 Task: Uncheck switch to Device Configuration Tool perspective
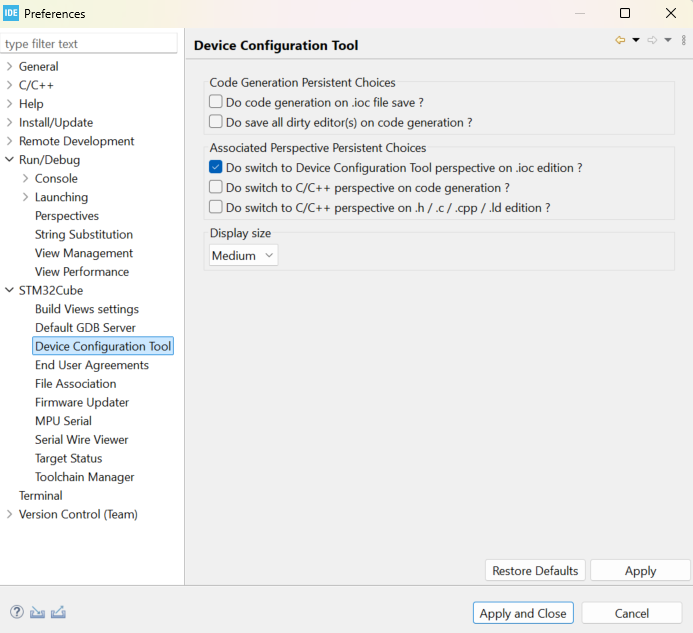click(x=216, y=168)
